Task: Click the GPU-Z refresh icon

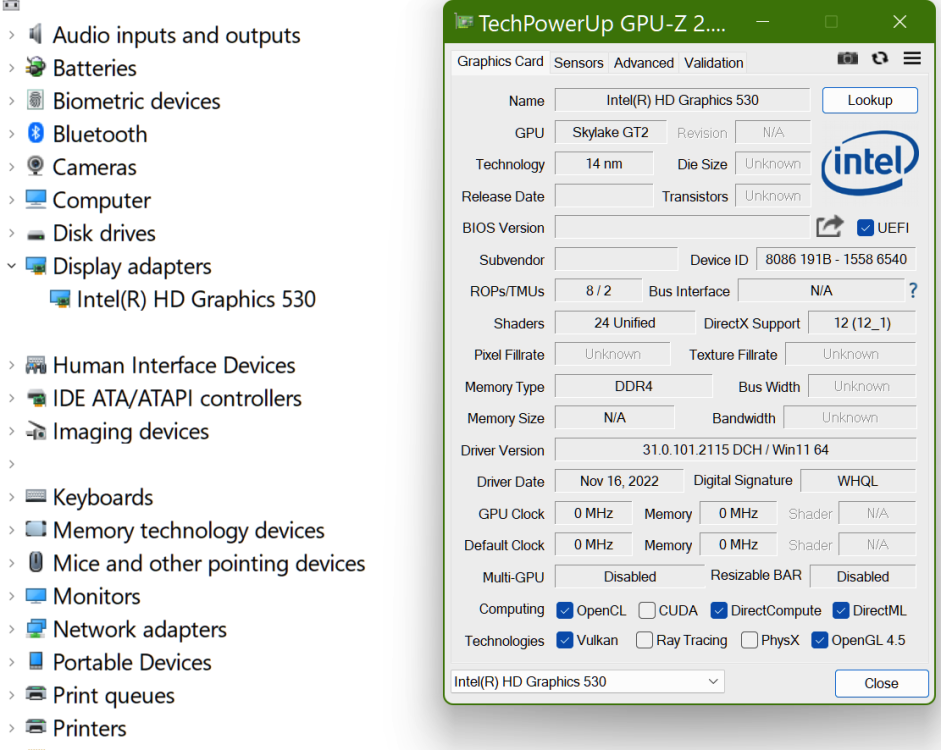Action: coord(880,58)
